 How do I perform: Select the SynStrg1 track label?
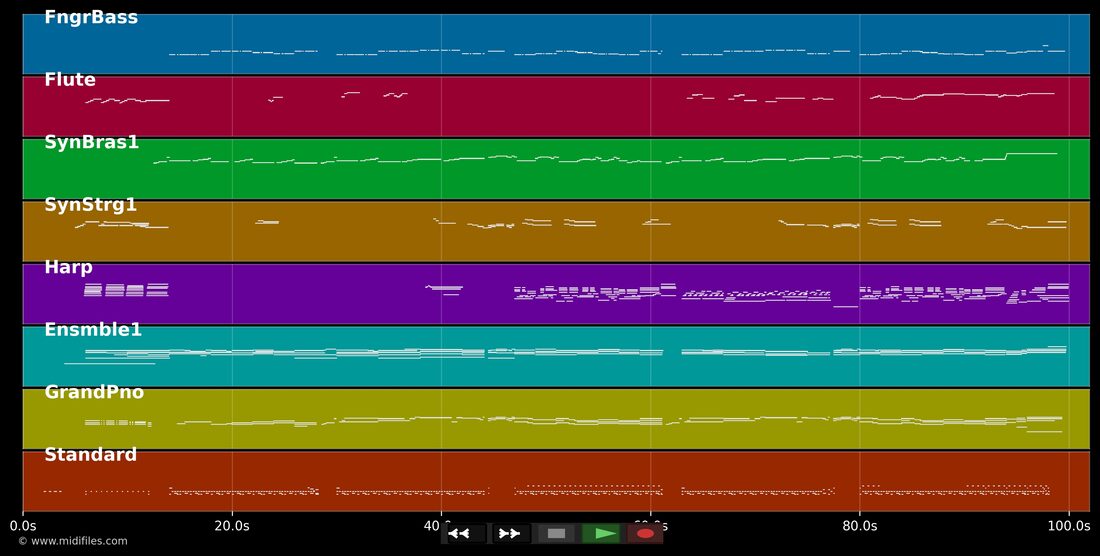90,205
